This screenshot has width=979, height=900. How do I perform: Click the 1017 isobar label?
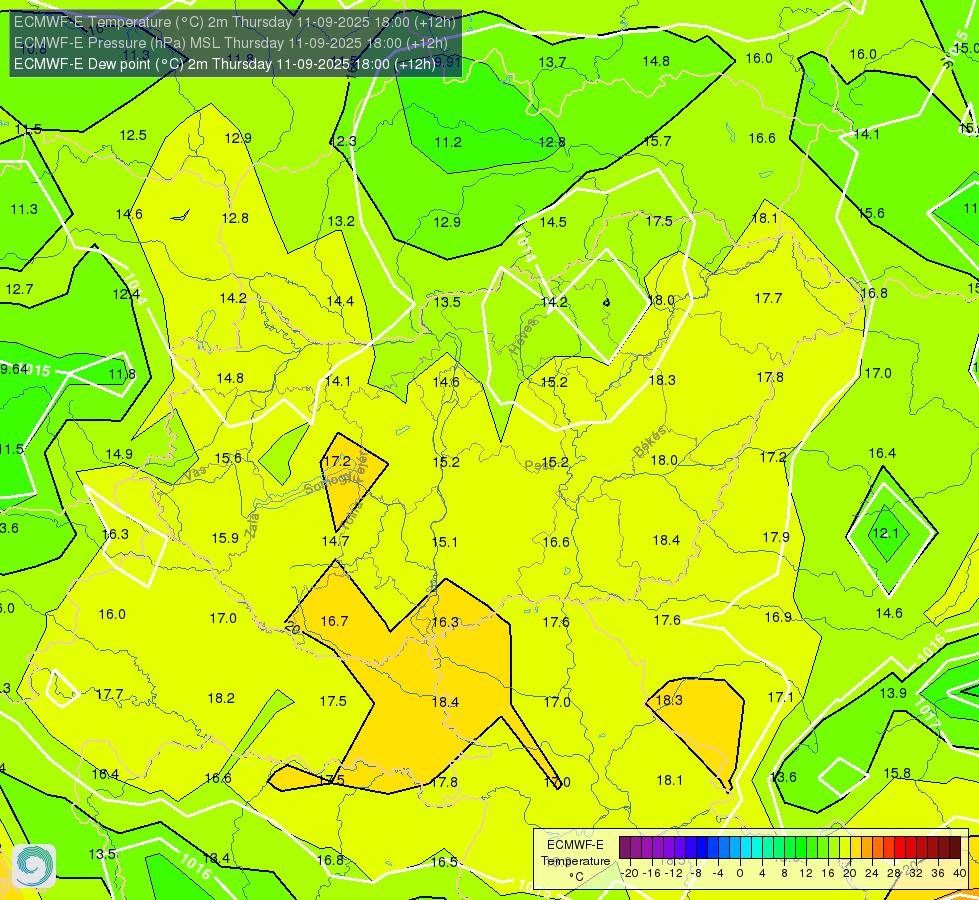927,713
